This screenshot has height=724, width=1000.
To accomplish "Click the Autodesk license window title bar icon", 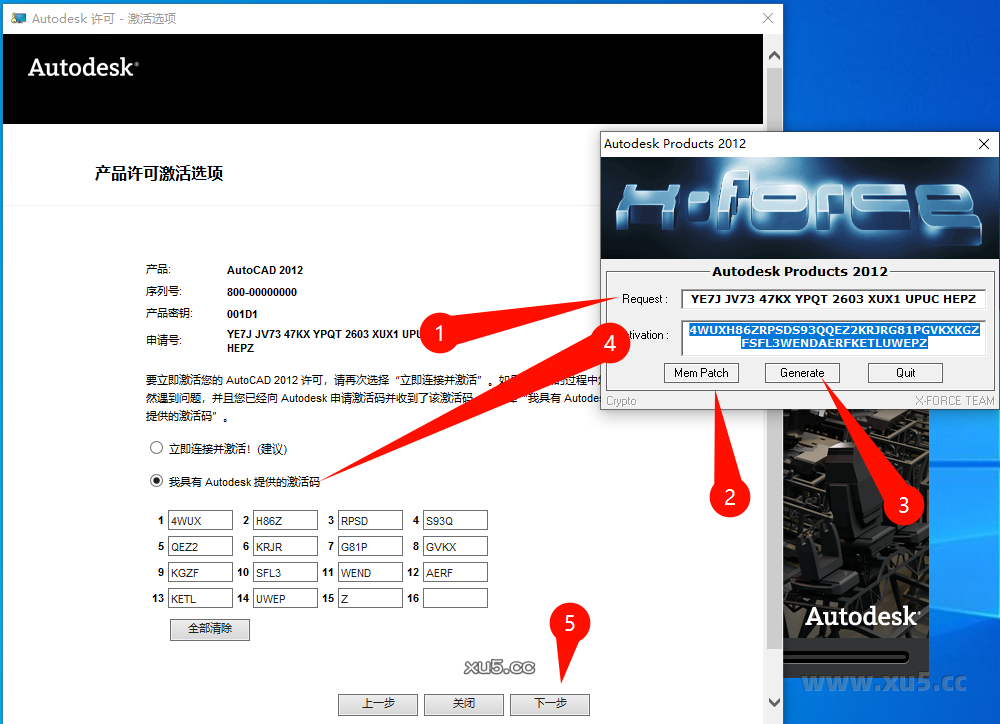I will coord(16,17).
